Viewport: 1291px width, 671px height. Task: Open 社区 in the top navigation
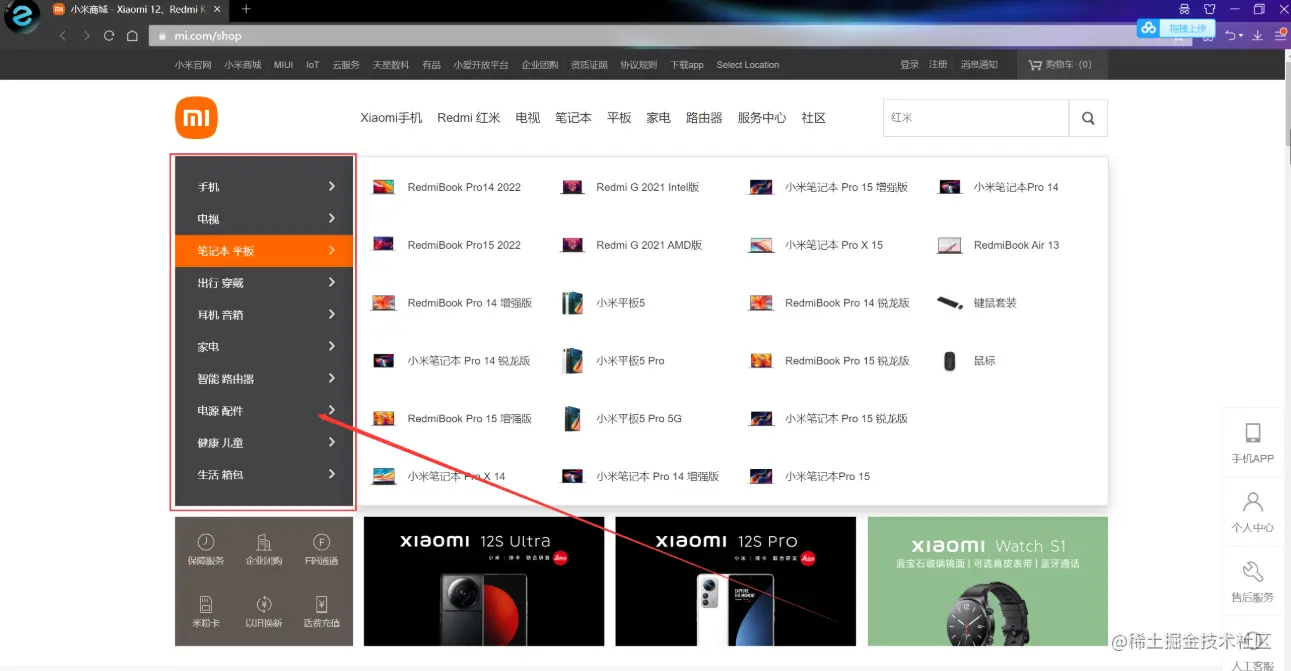[x=814, y=118]
